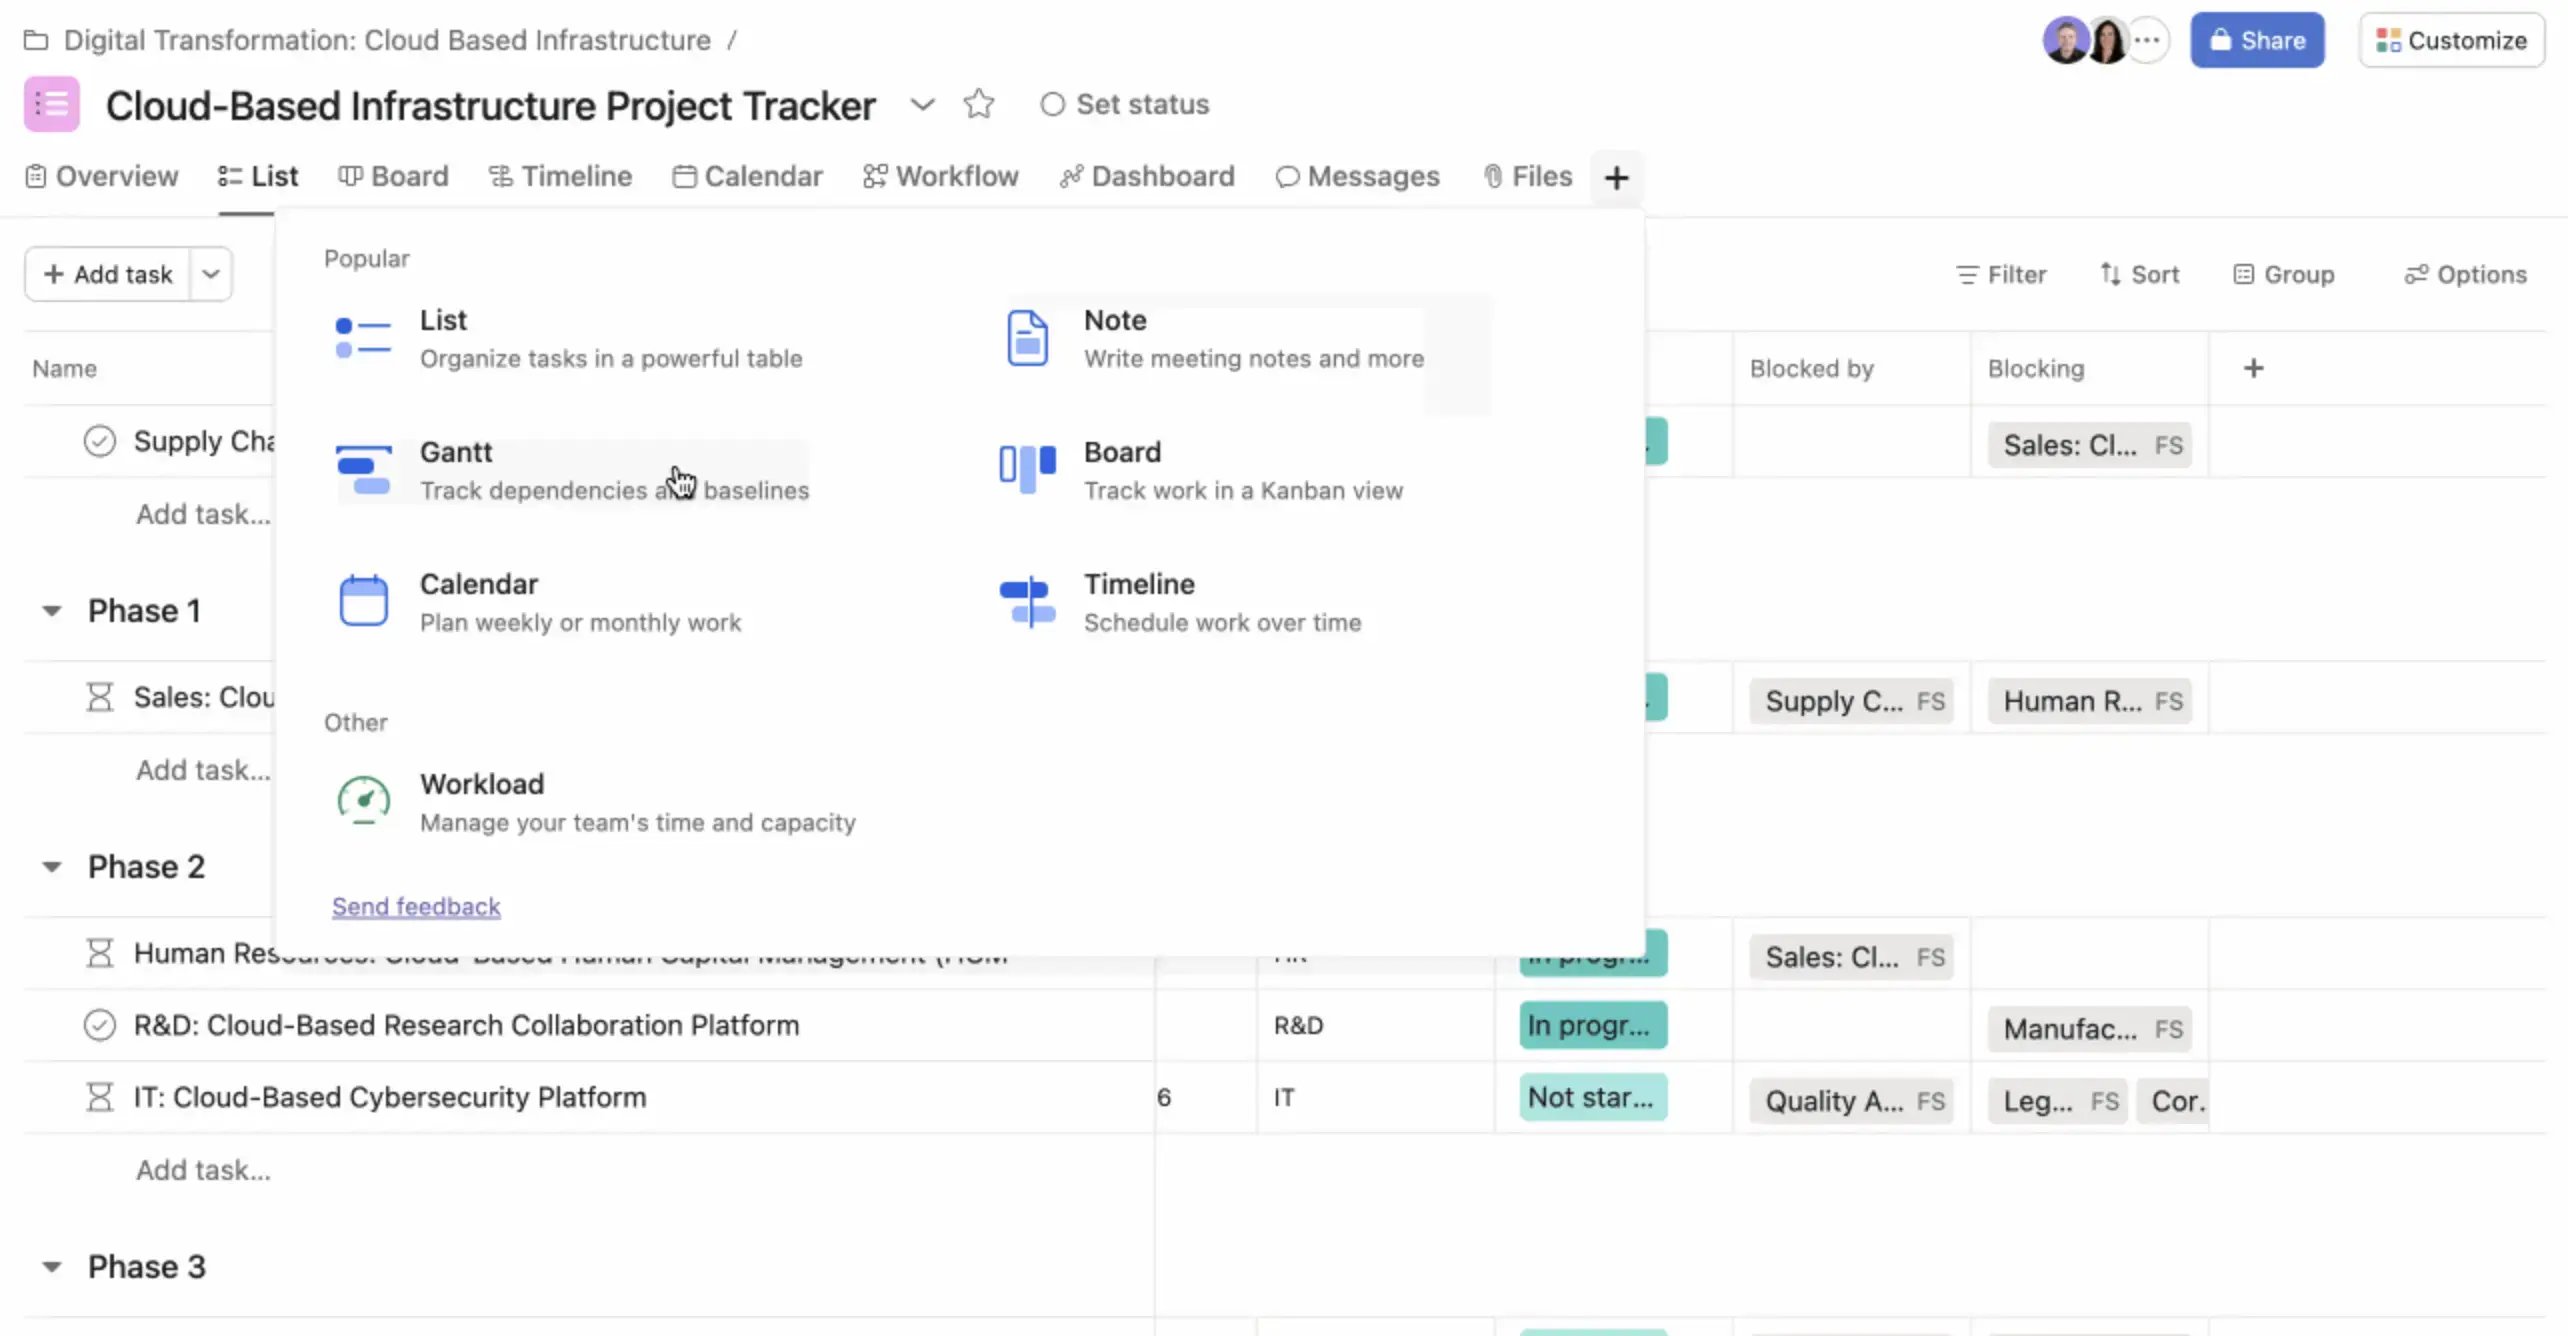Open the Calendar tab
2568x1336 pixels.
point(747,176)
